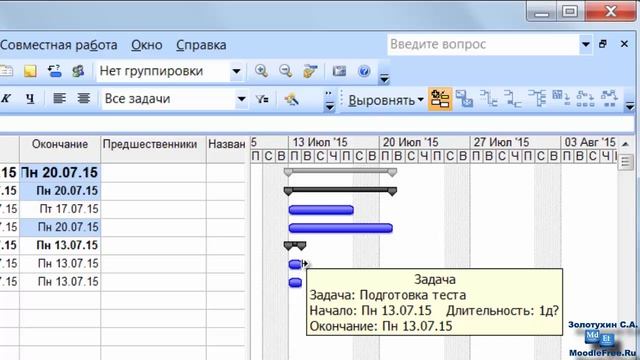640x360 pixels.
Task: Expand standard toolbar options after help icon
Action: (x=384, y=78)
